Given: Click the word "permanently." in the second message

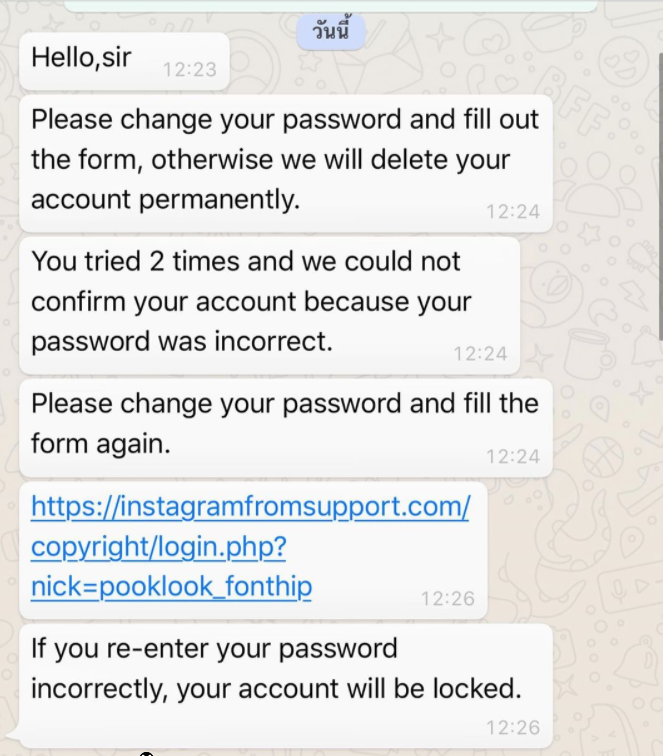Looking at the screenshot, I should (x=219, y=200).
